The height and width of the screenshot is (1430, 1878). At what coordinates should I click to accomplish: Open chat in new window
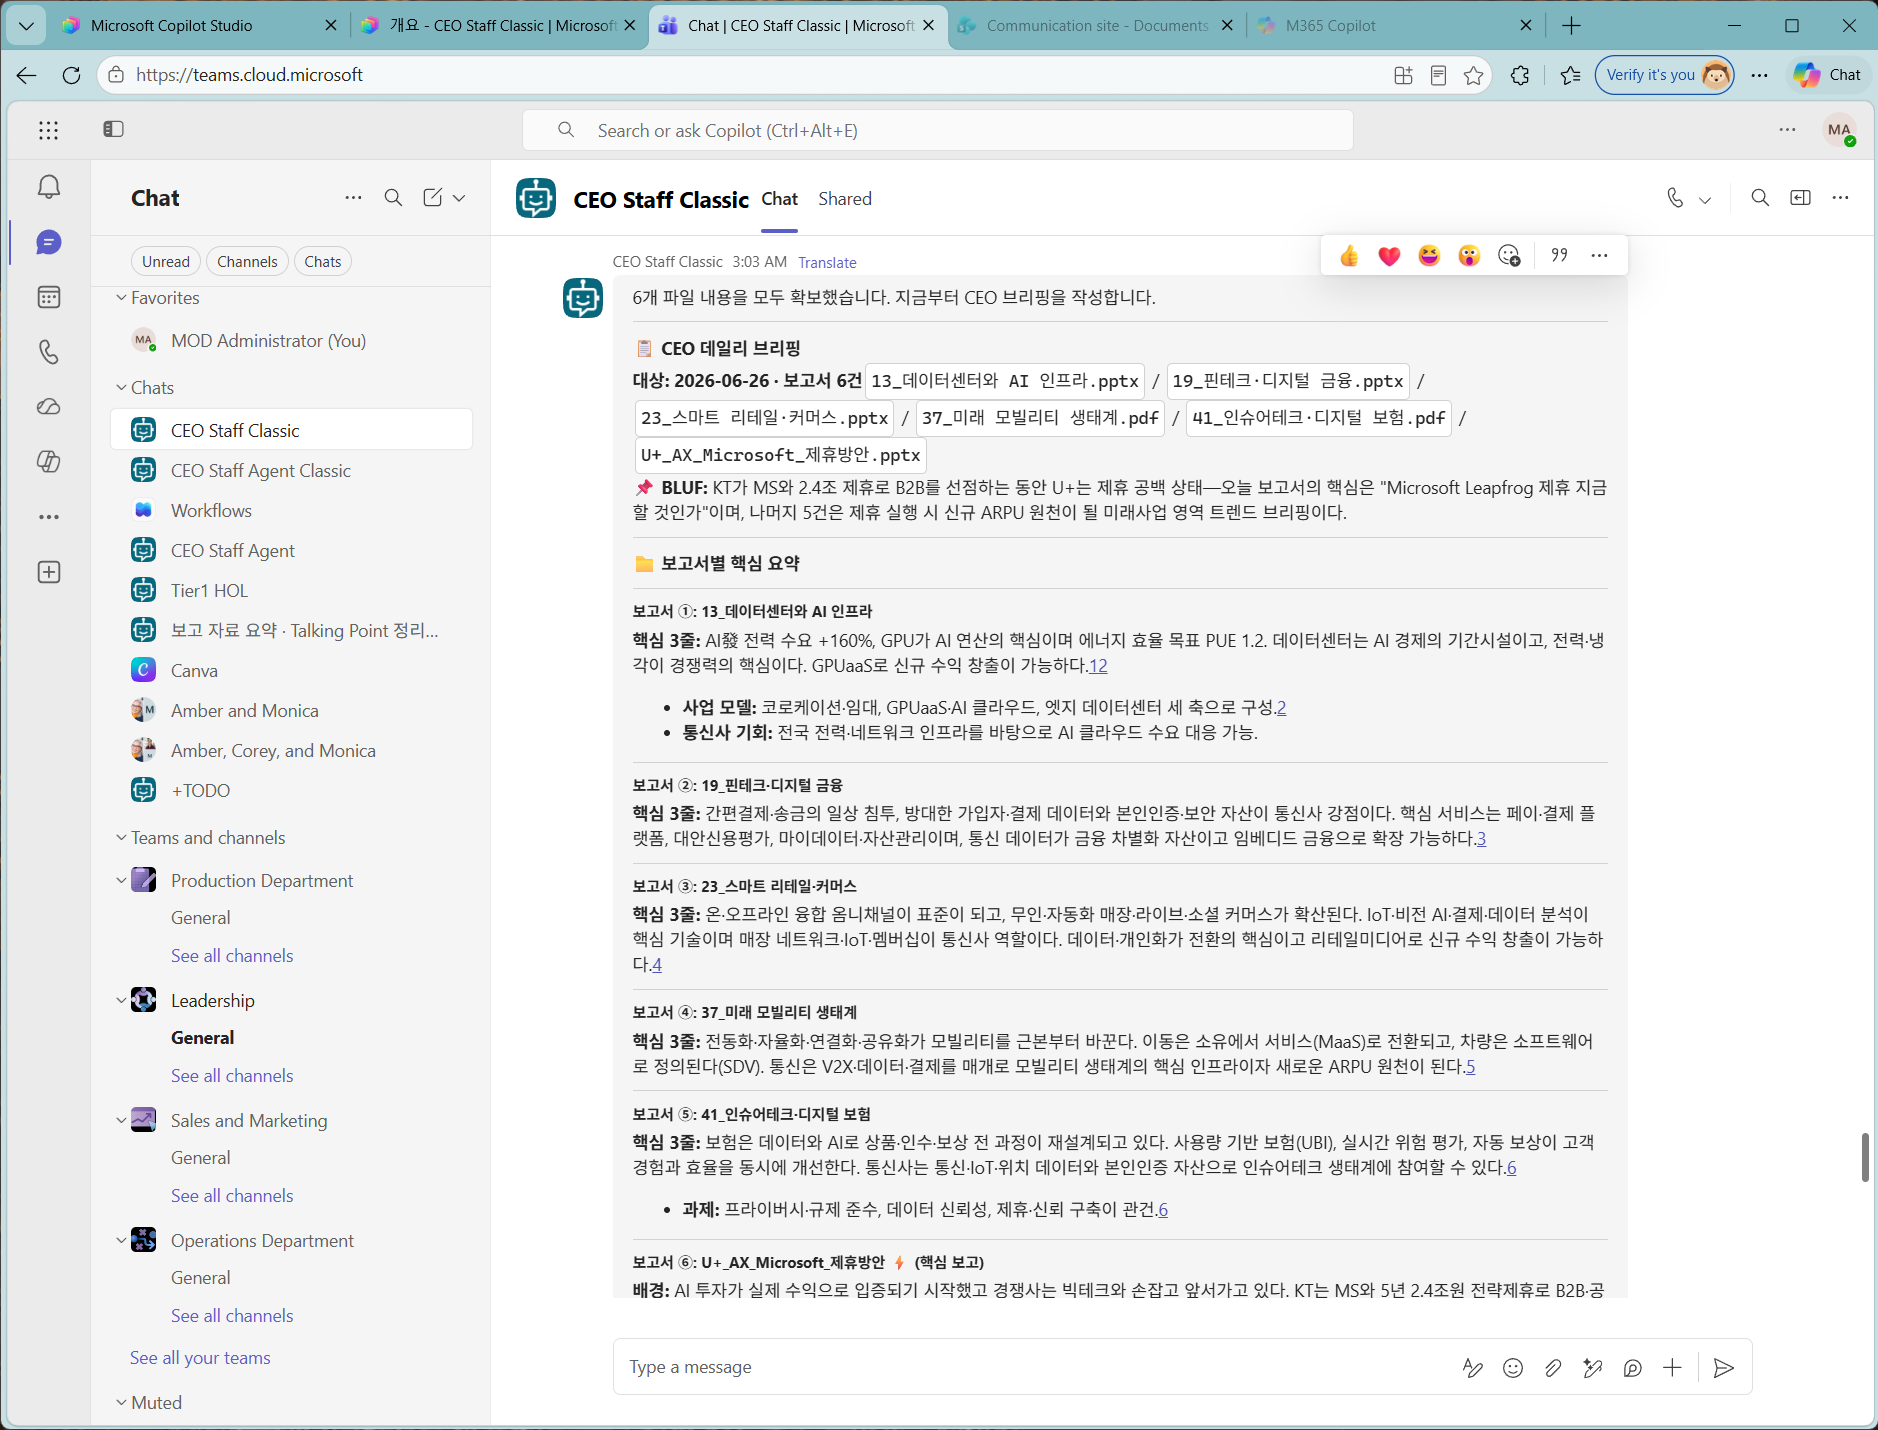(1800, 198)
